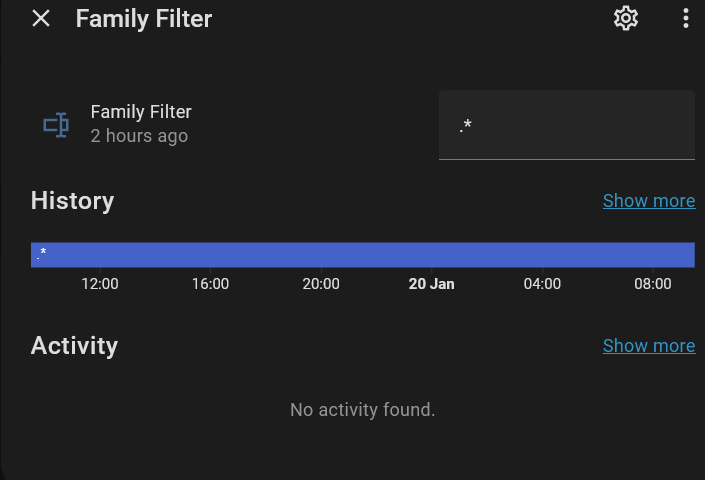Select the 04:00 mark on the timeline
This screenshot has width=705, height=480.
542,284
